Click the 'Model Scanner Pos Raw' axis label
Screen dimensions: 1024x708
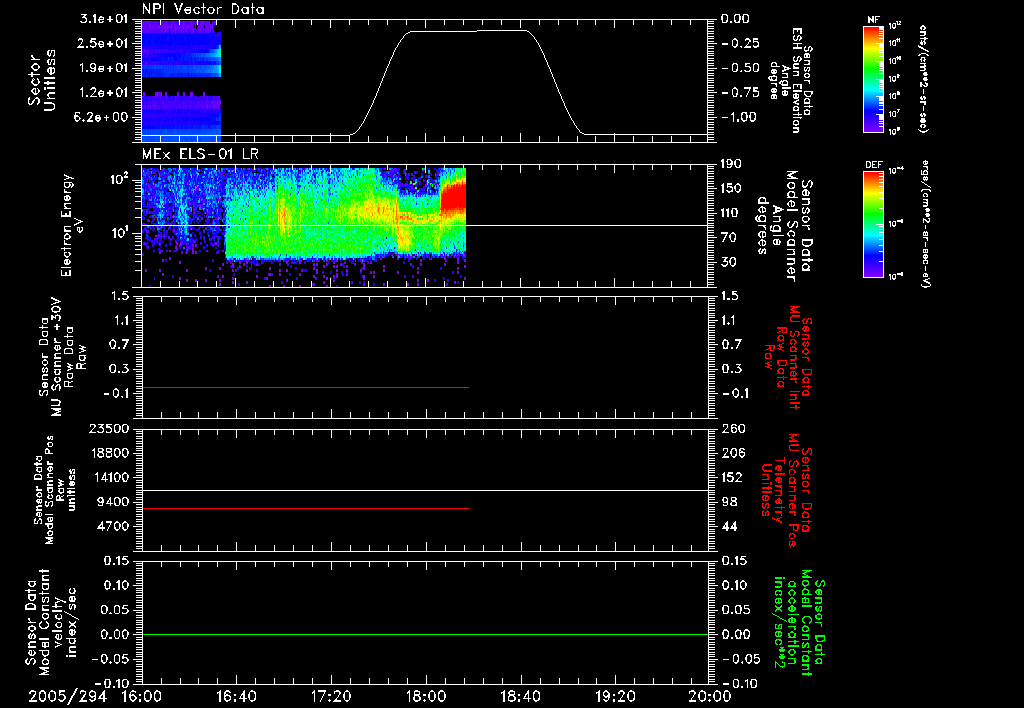pyautogui.click(x=55, y=490)
